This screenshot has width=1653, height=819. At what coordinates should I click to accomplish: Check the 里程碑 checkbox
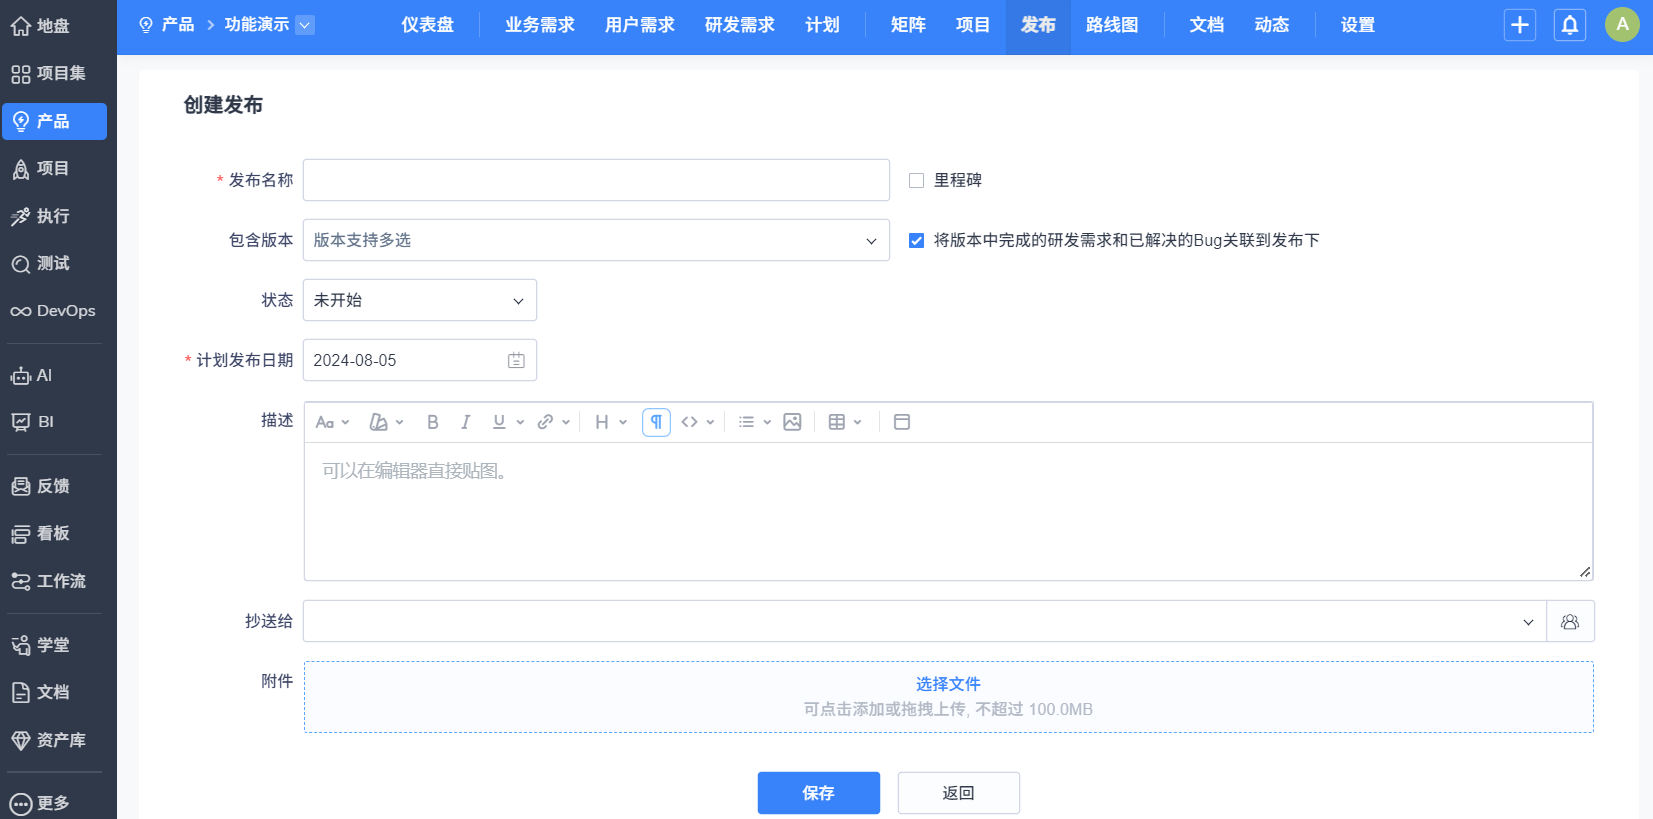coord(916,181)
